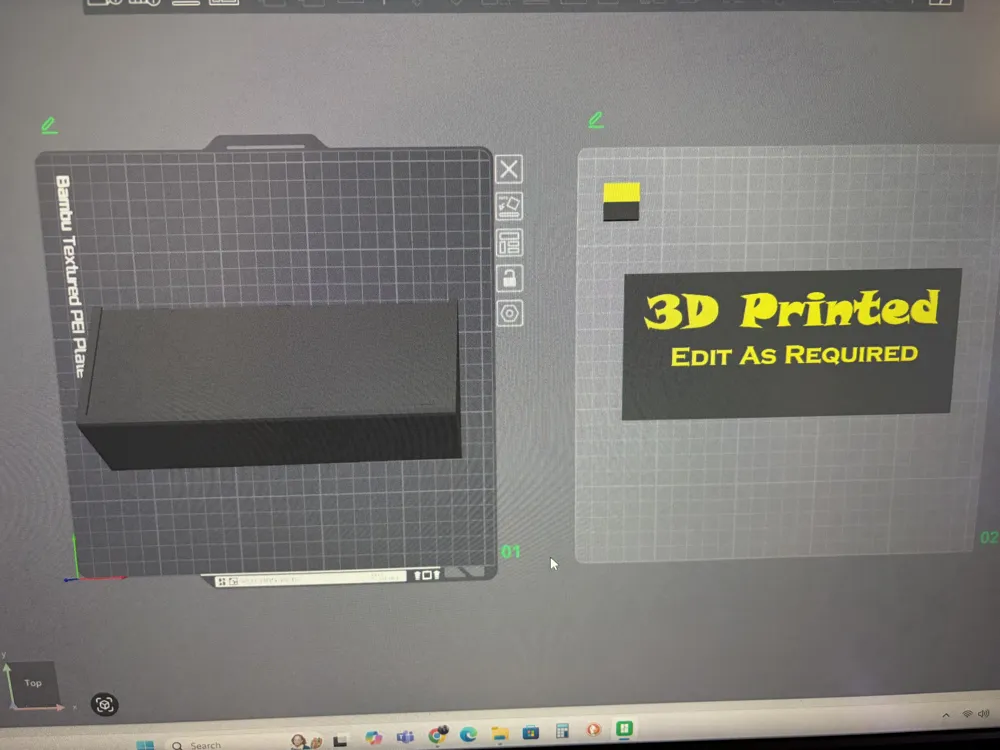Click the plate arrangement layout icon
Image resolution: width=1000 pixels, height=750 pixels.
(x=509, y=243)
